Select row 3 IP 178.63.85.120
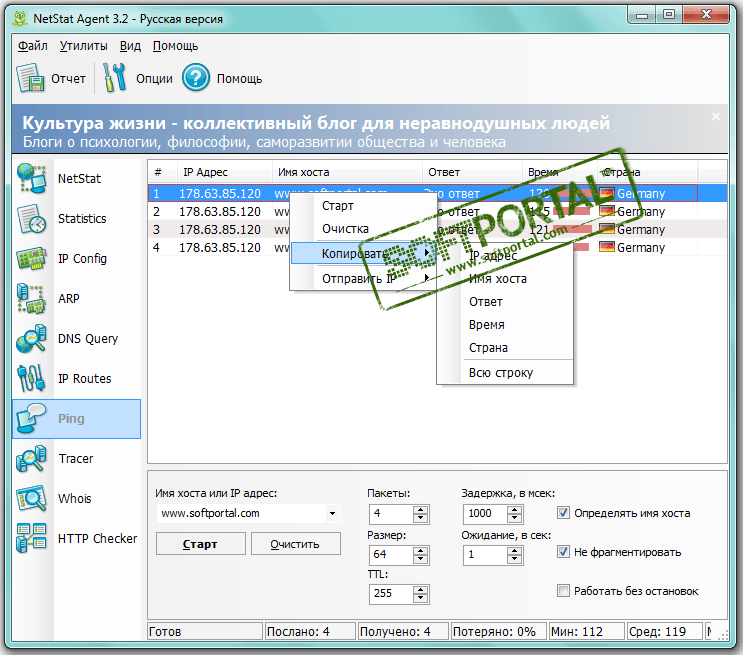 pos(220,229)
